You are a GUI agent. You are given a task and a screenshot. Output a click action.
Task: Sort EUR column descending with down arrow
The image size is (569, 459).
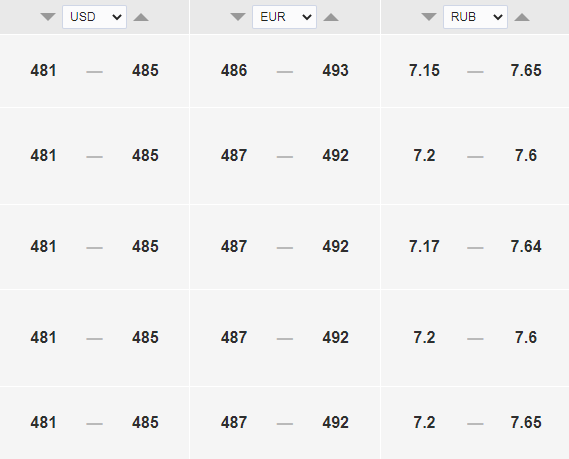(238, 17)
